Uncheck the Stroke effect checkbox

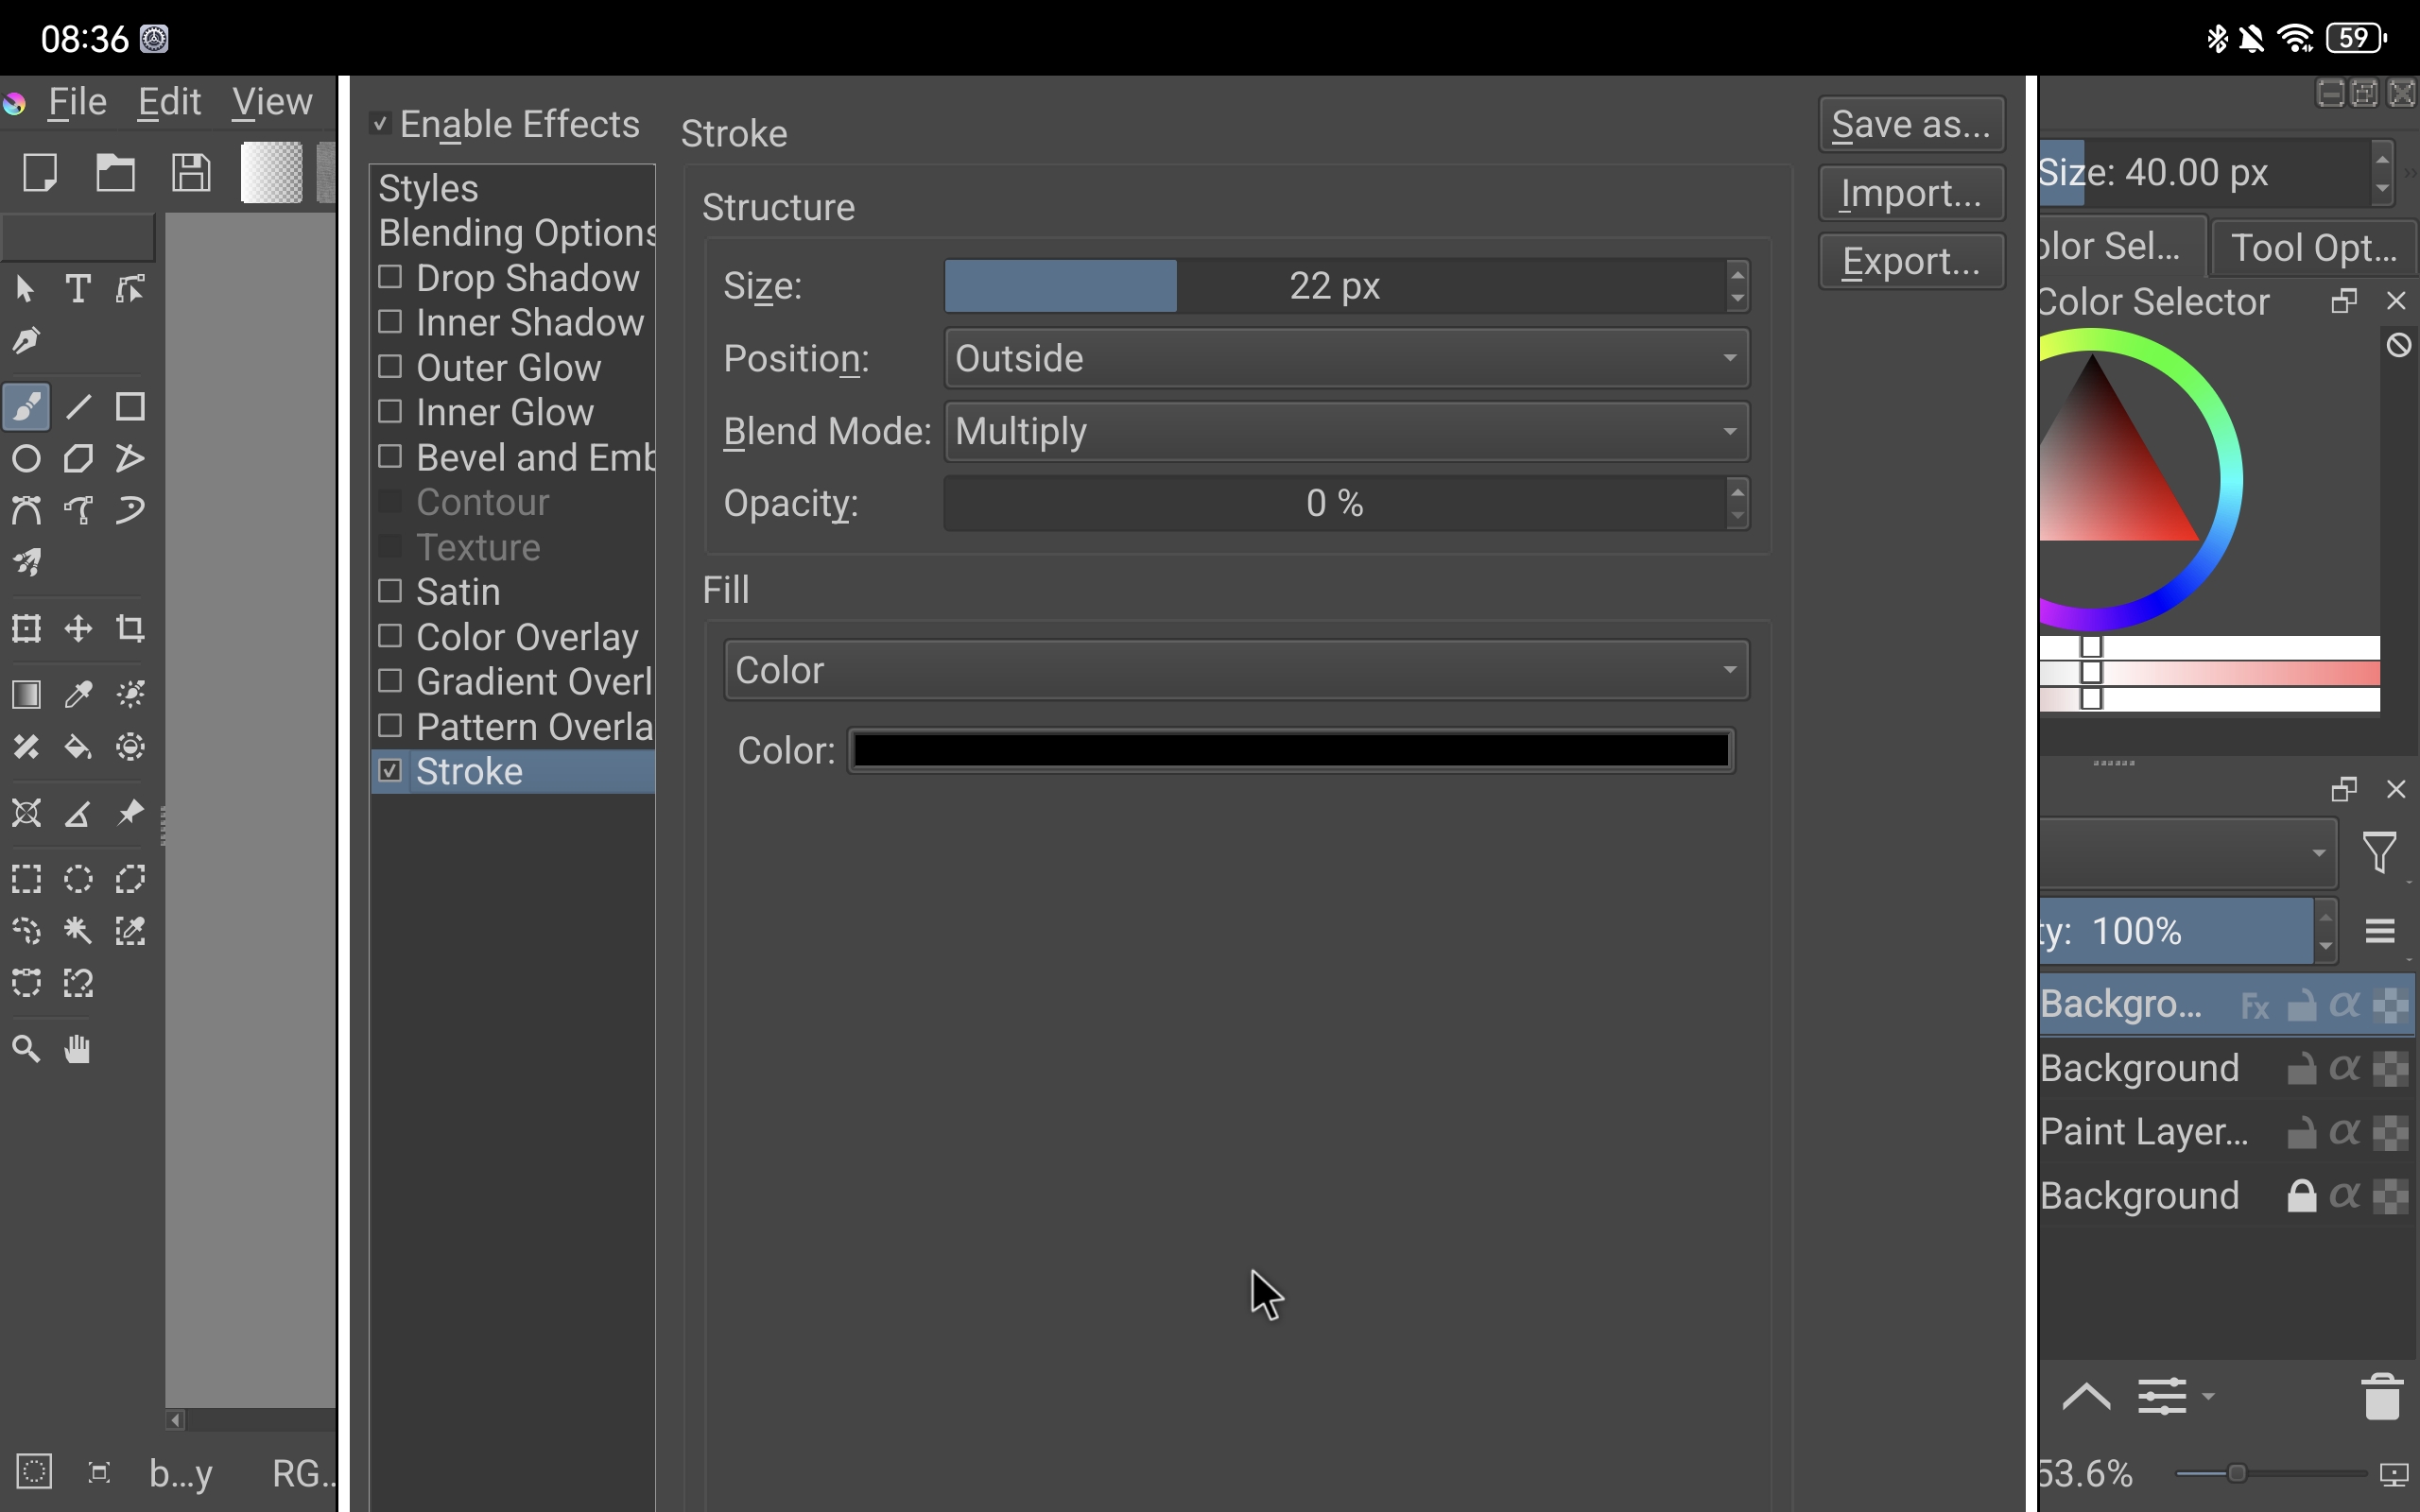390,771
